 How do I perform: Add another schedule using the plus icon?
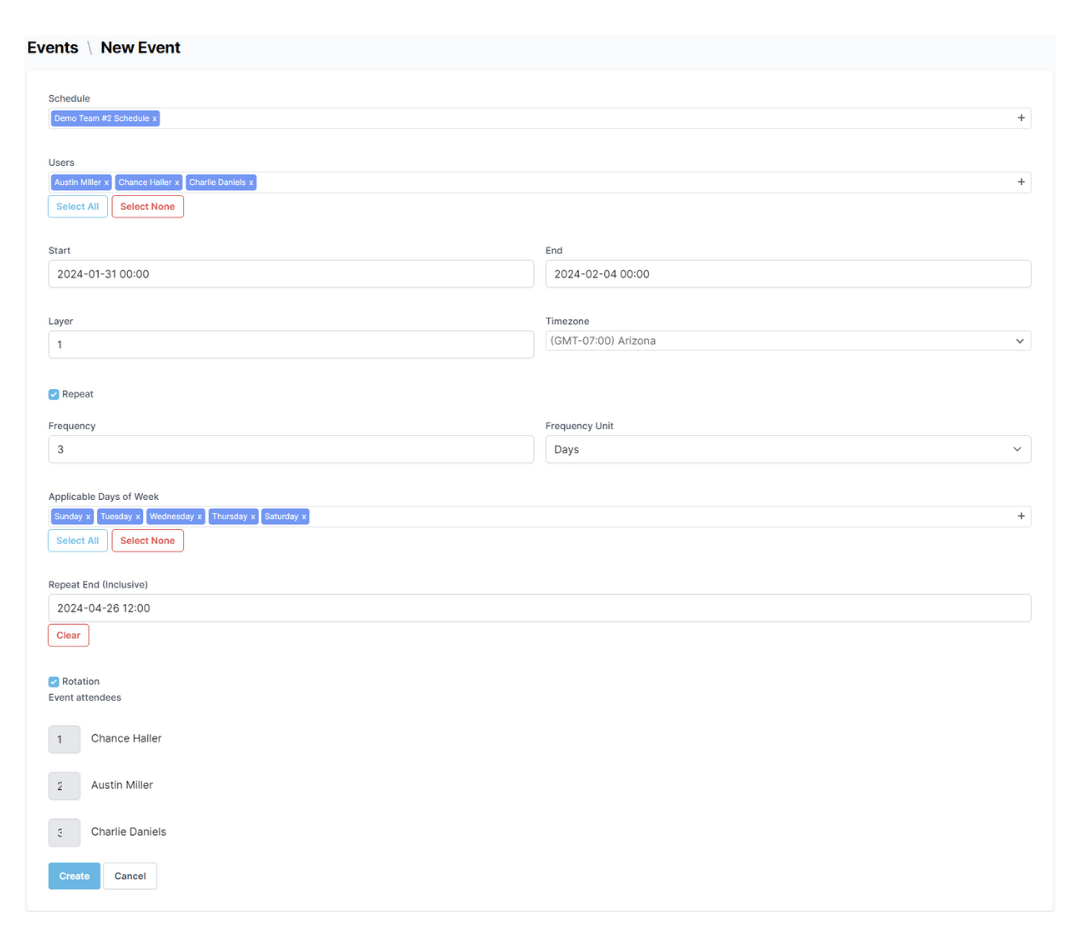click(1021, 117)
